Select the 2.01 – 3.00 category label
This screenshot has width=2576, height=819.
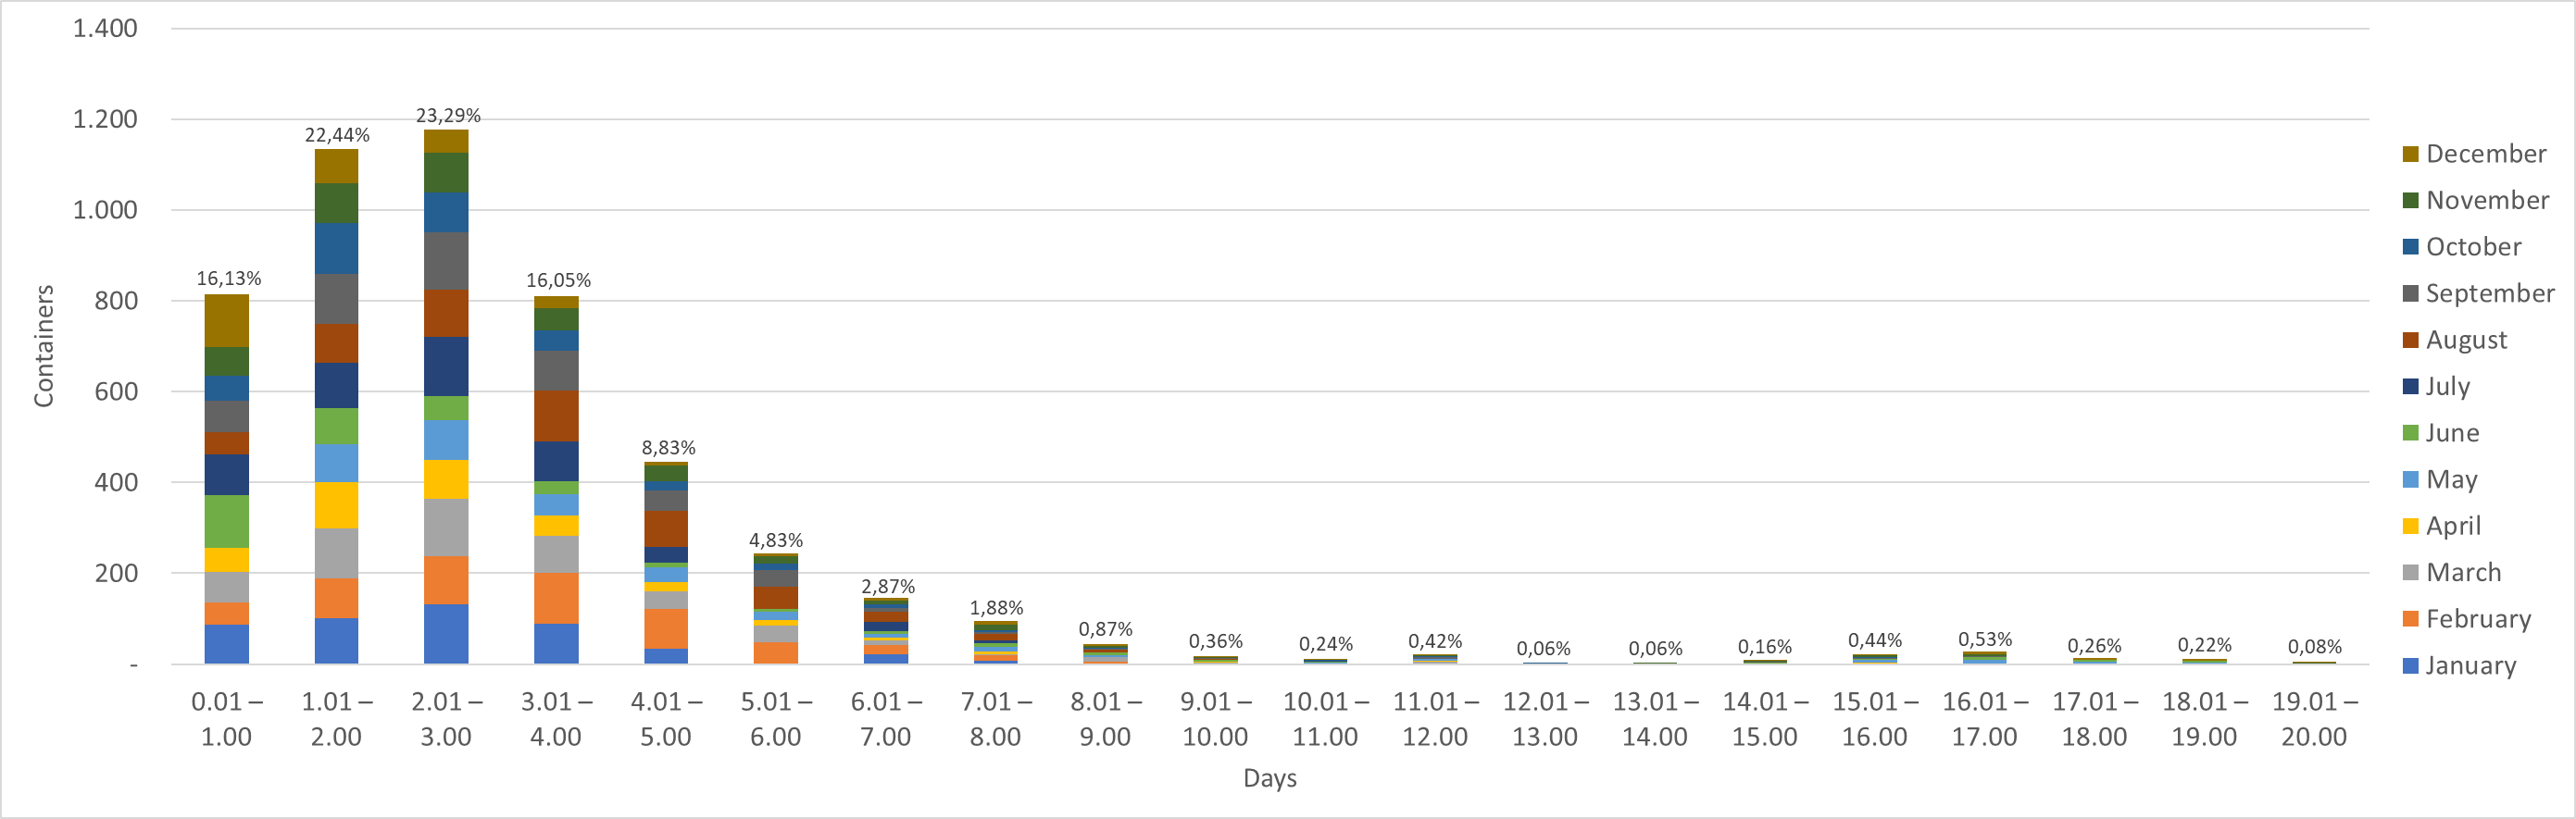tap(446, 719)
